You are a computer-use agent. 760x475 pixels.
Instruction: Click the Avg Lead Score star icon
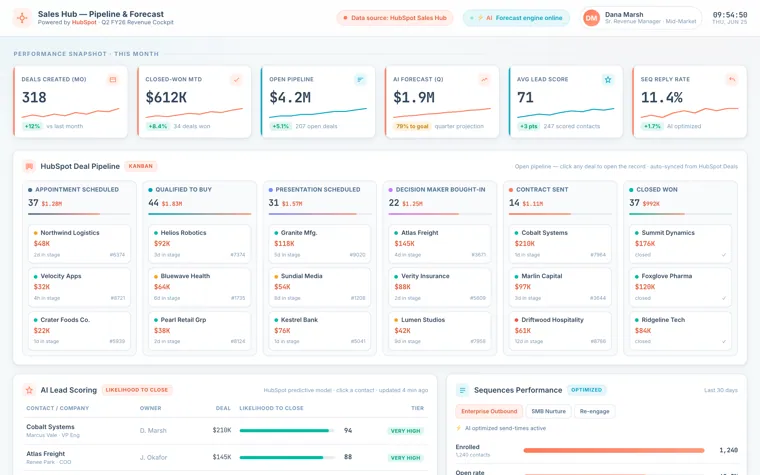point(608,79)
